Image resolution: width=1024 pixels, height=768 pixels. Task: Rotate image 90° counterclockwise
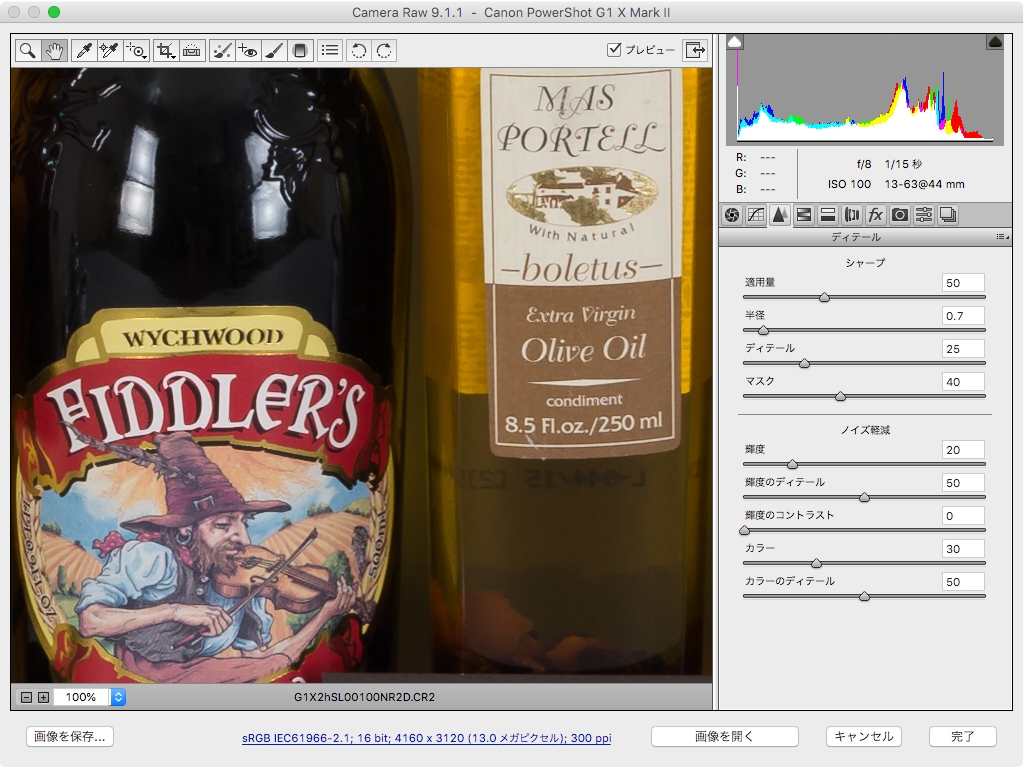pos(358,50)
